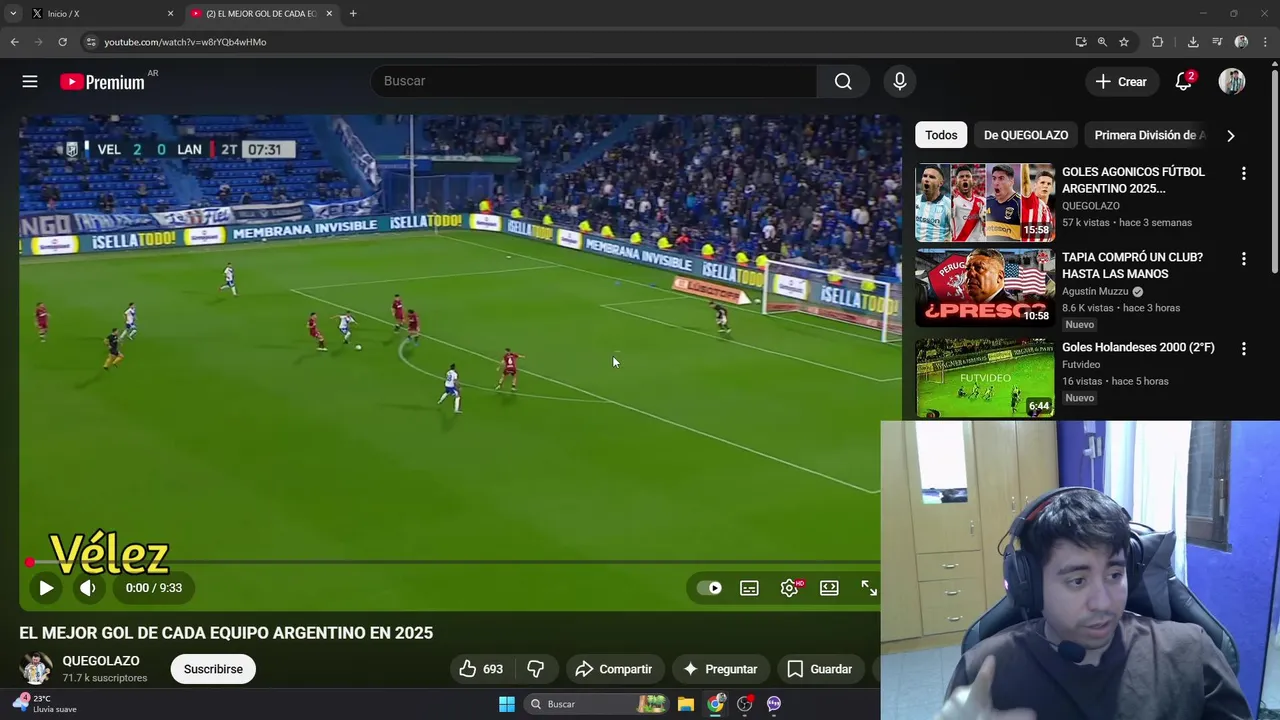The image size is (1280, 720).
Task: Open the notifications bell
Action: coord(1184,82)
